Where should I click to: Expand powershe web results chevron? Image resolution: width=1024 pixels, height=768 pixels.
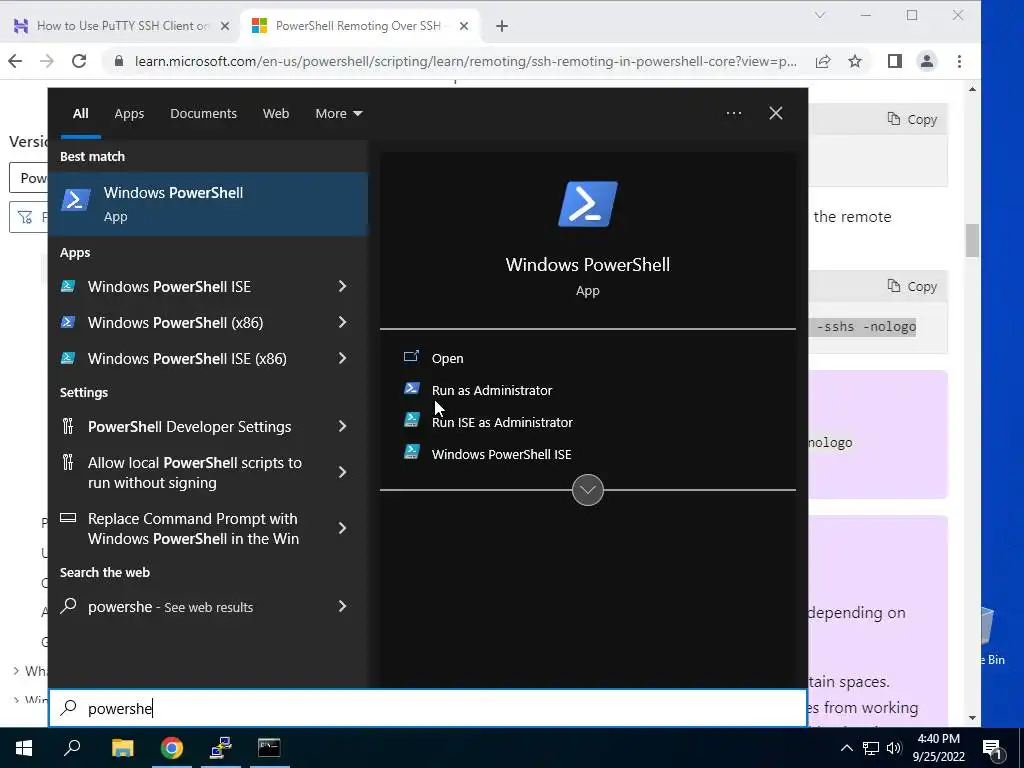(x=342, y=606)
